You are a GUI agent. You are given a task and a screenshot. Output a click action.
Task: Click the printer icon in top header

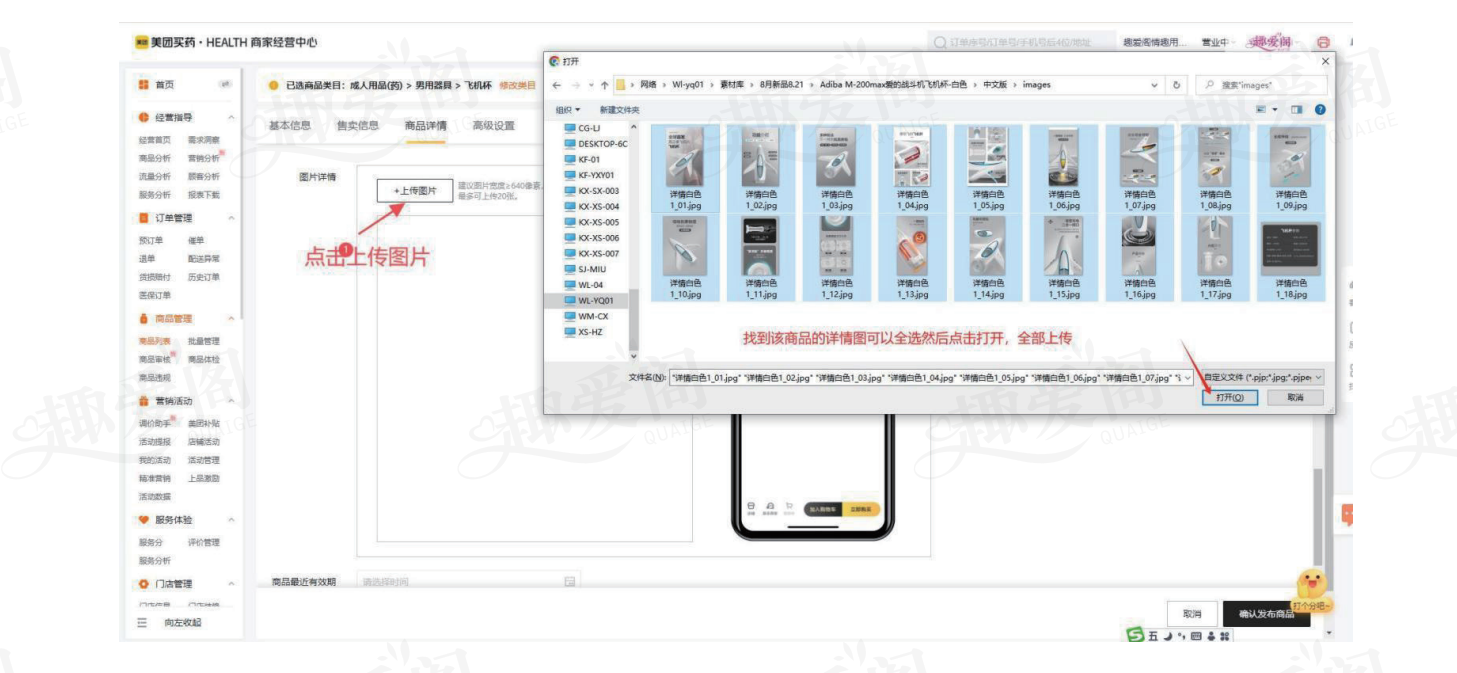pos(1323,43)
